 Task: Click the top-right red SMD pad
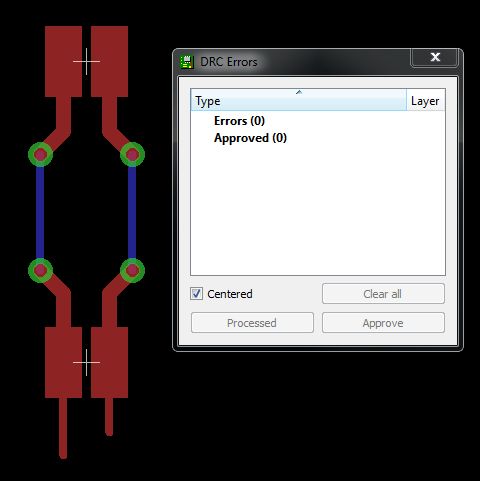pyautogui.click(x=109, y=62)
